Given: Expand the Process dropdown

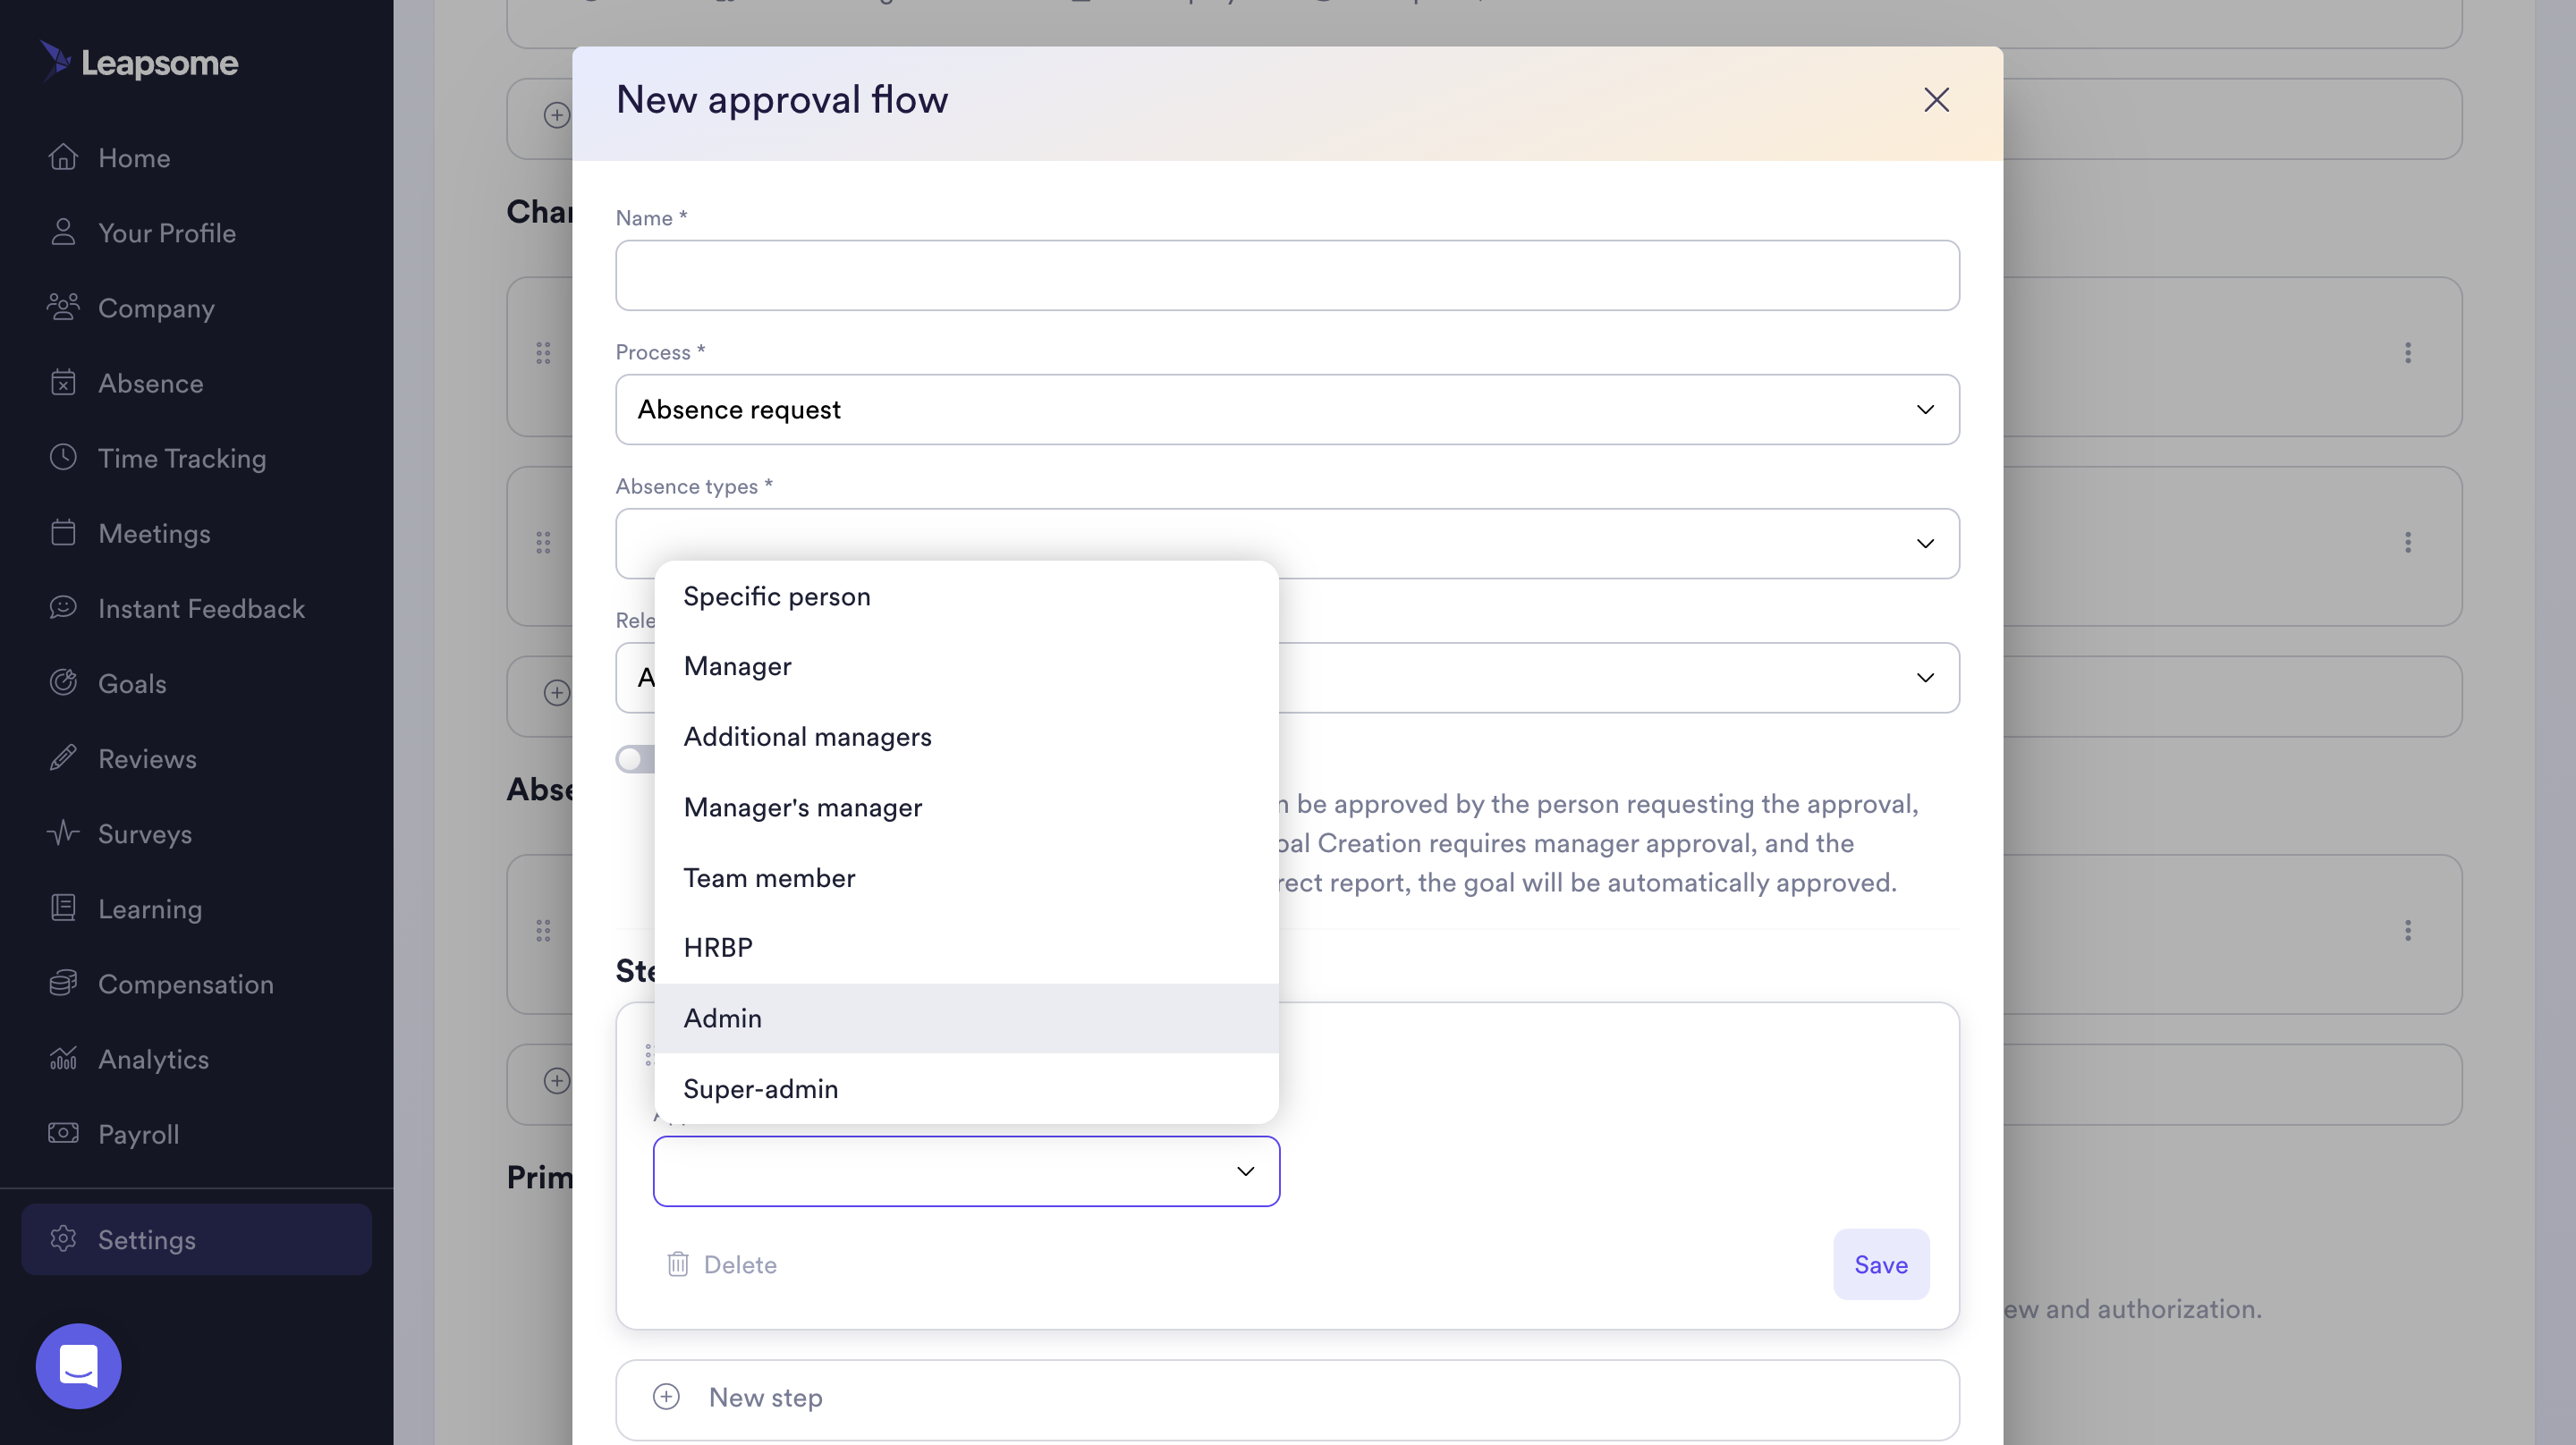Looking at the screenshot, I should (1287, 409).
